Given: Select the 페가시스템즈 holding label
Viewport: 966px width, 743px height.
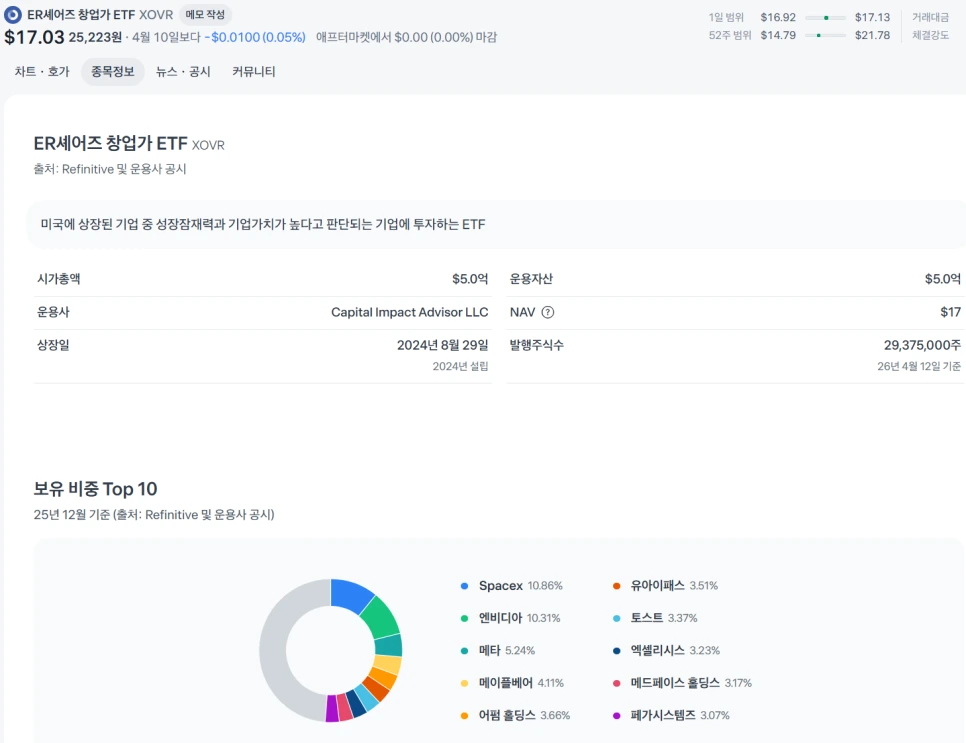Looking at the screenshot, I should tap(663, 715).
